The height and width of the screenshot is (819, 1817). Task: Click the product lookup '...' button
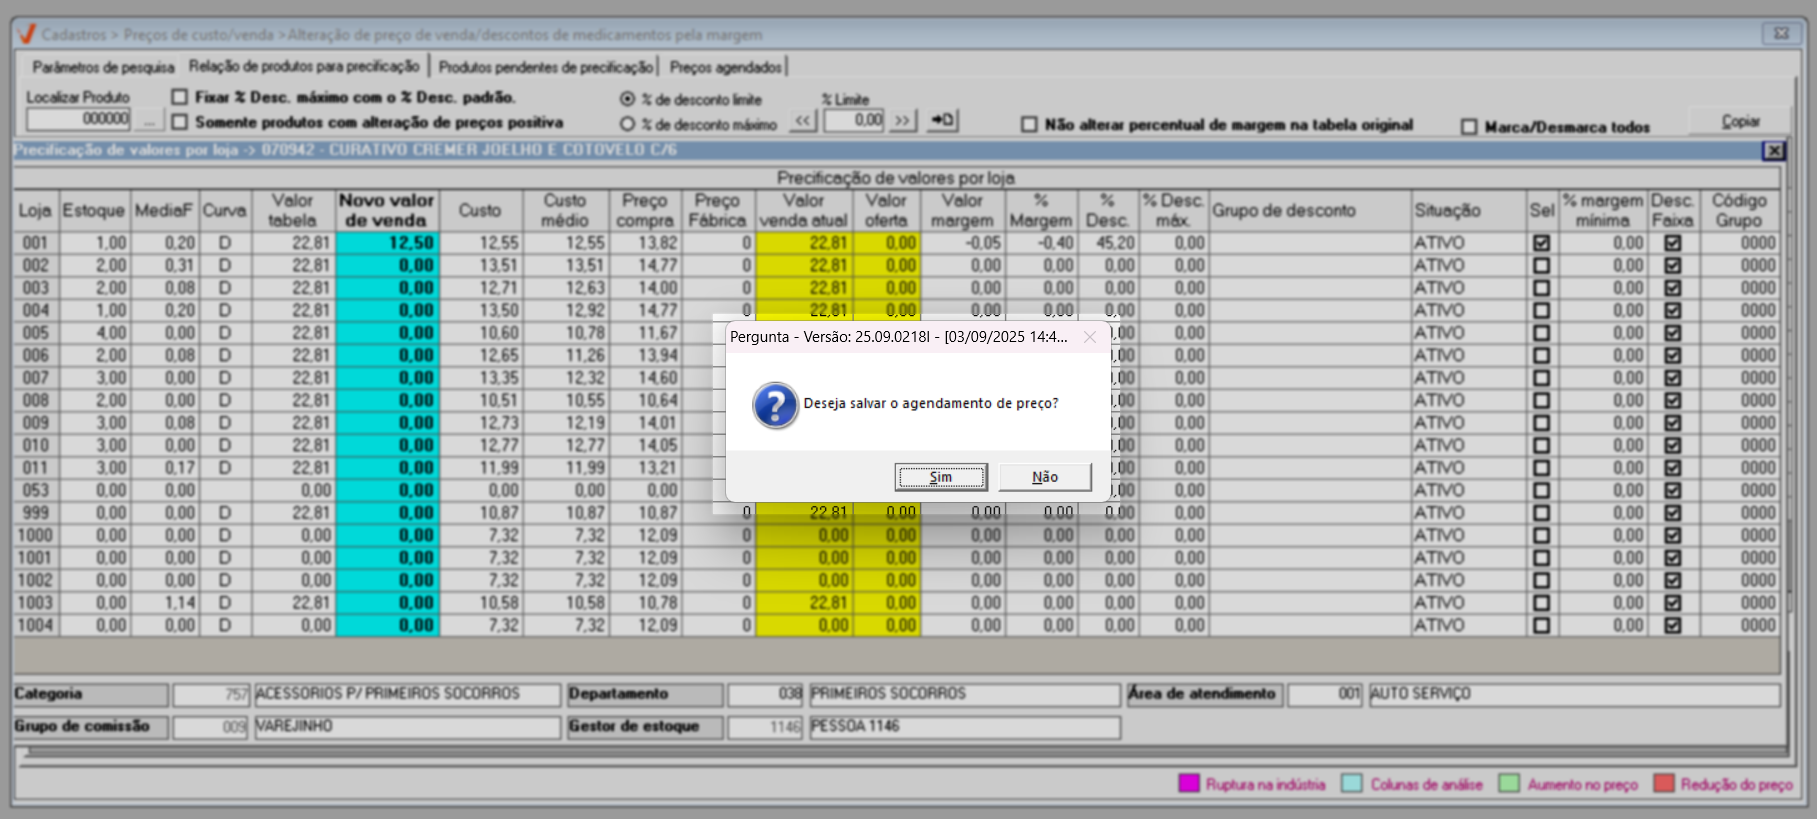[x=149, y=120]
